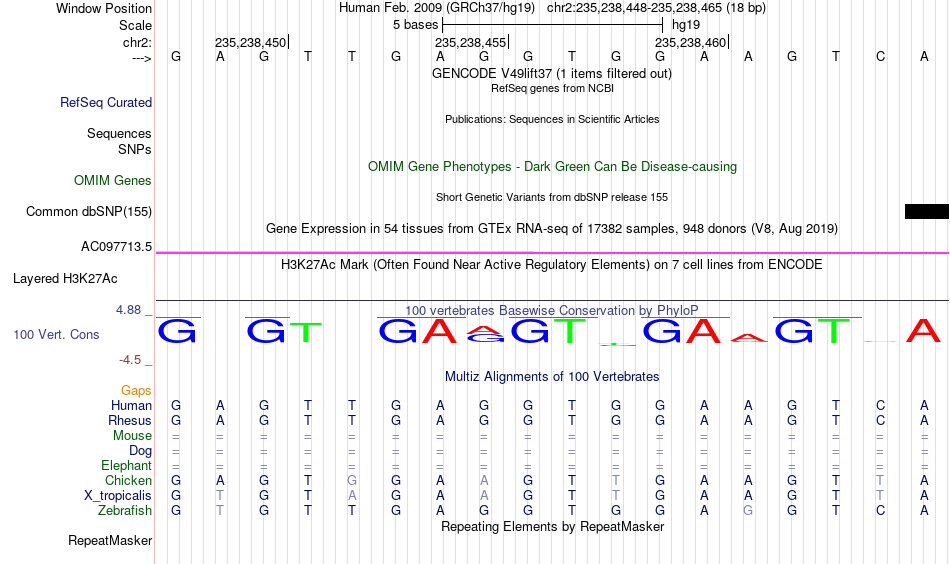Open the RefSeq Curated track label
This screenshot has width=950, height=564.
tap(106, 102)
